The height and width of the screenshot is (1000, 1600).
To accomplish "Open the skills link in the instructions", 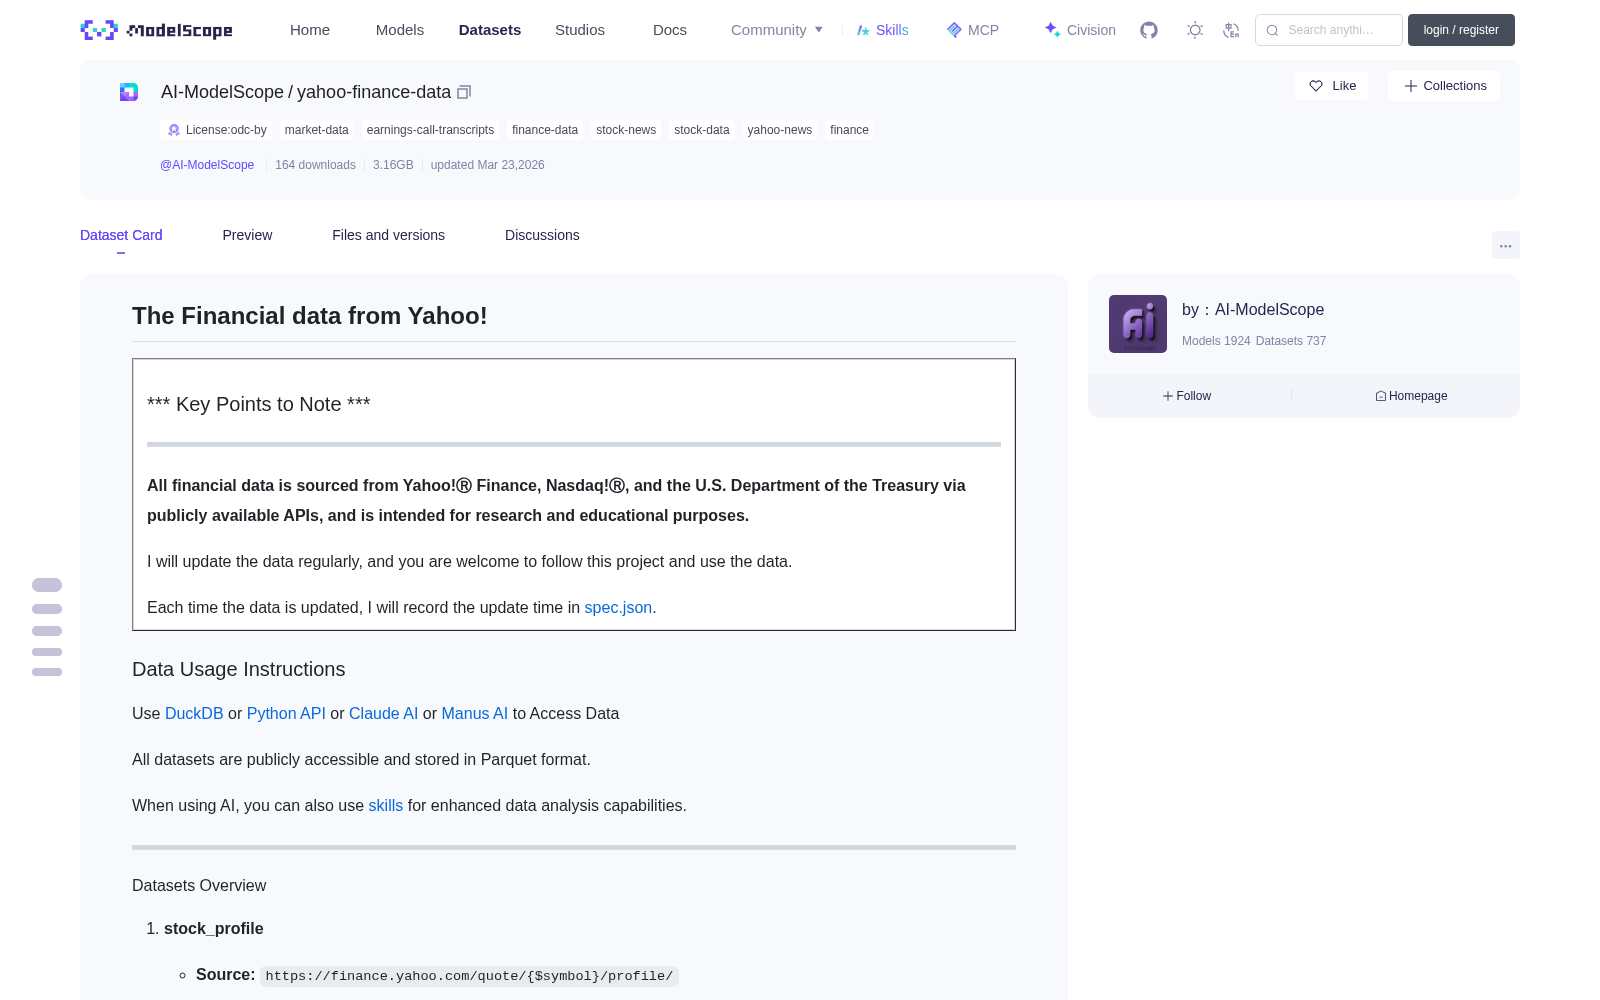I will [x=386, y=805].
